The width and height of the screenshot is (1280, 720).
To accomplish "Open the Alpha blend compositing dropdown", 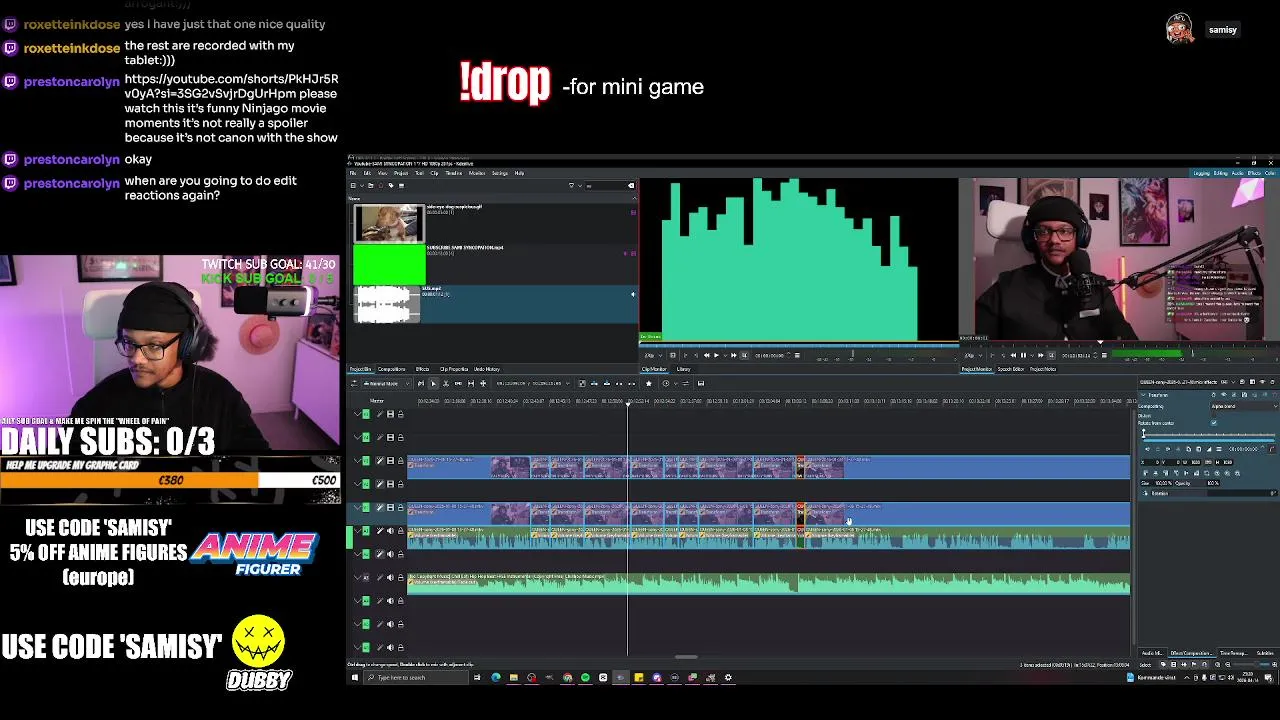I will coord(1244,406).
